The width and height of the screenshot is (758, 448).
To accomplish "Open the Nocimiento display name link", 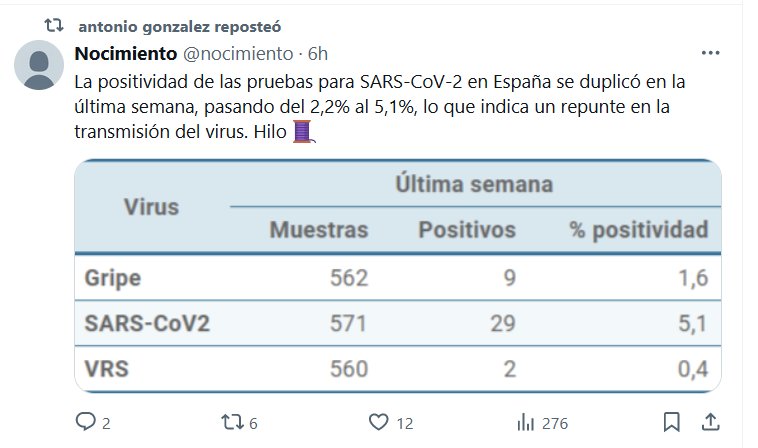I will [x=126, y=52].
